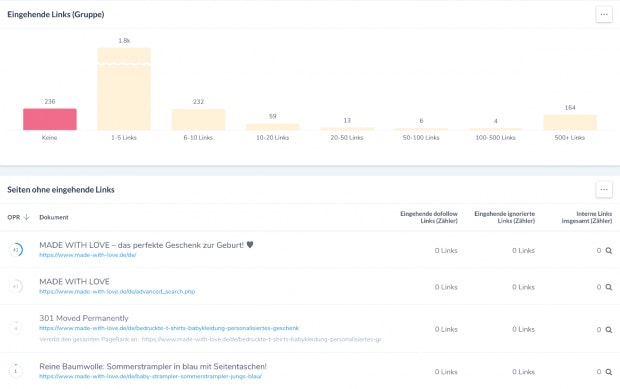Click magnifier icon in advanced_search.php row

609,287
